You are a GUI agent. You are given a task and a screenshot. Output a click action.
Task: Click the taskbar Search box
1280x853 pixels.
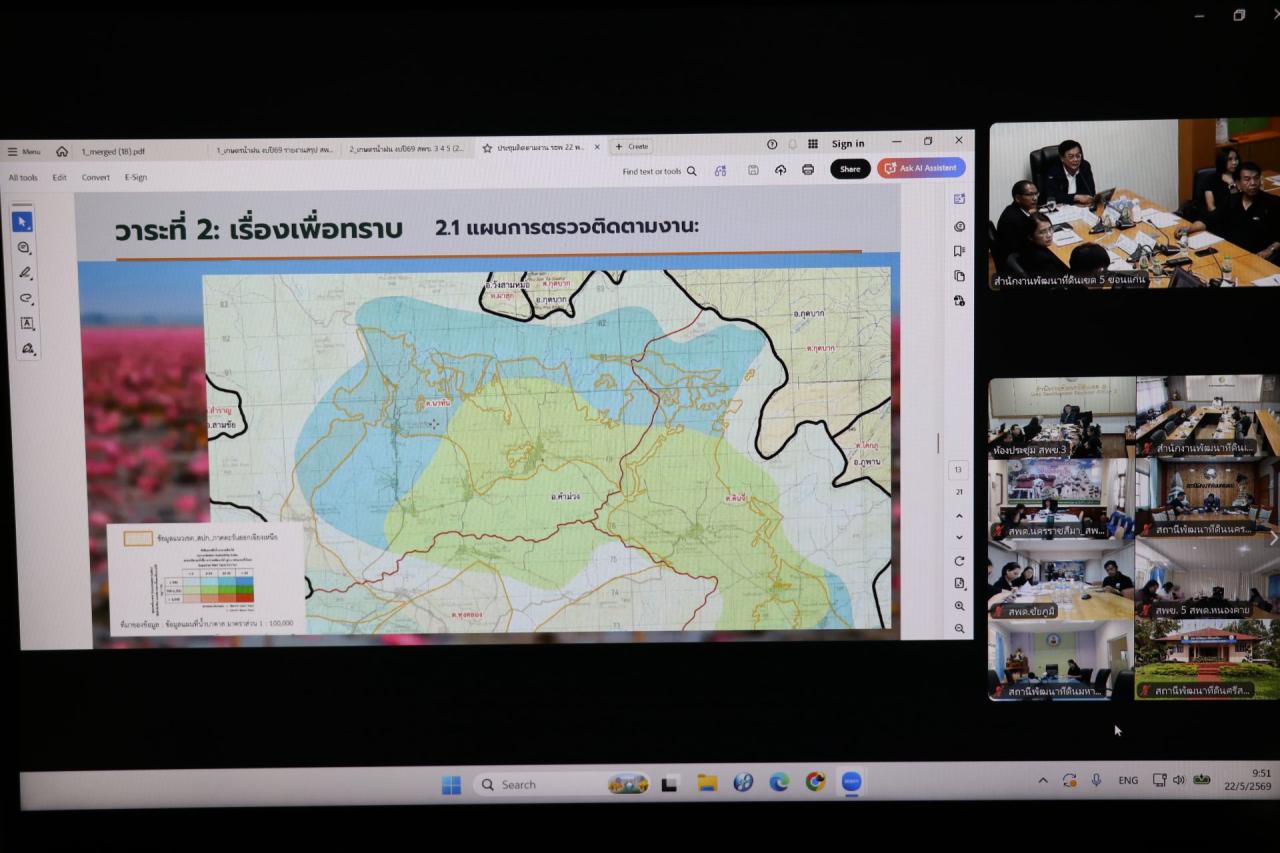562,784
